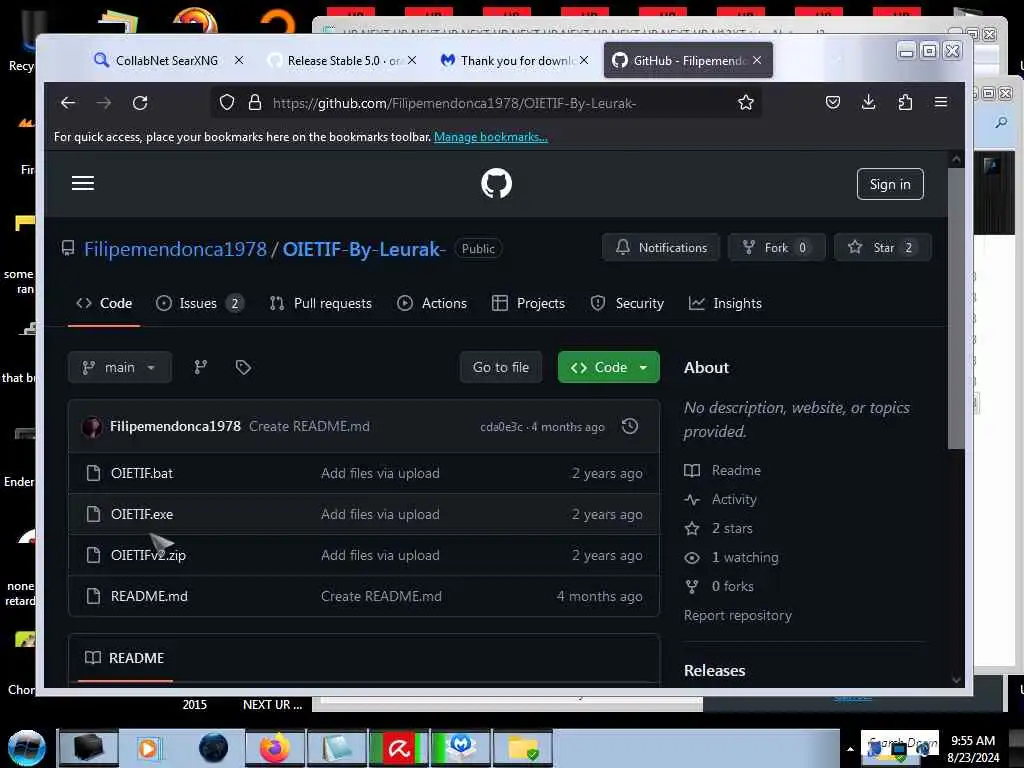The image size is (1024, 768).
Task: Click the Notifications button
Action: pos(661,248)
